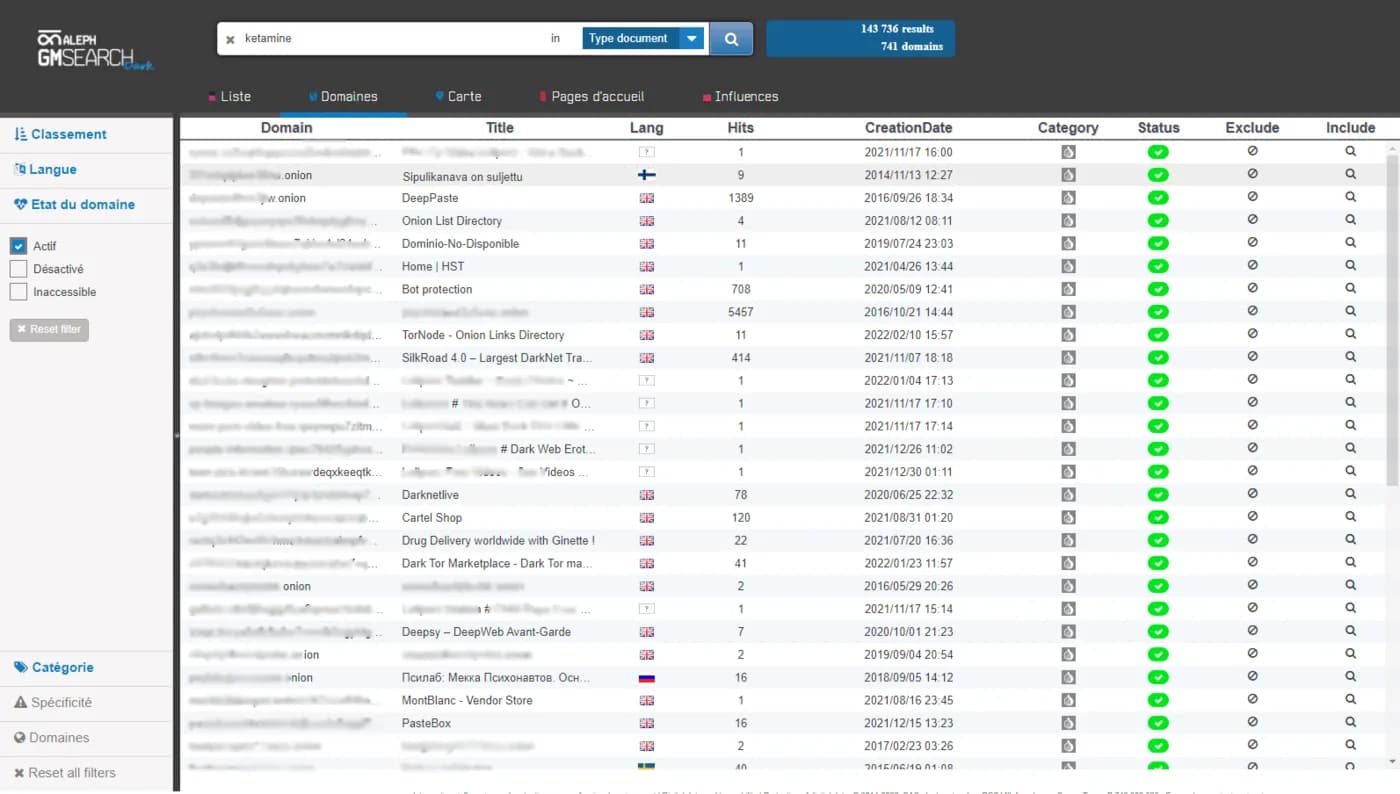This screenshot has width=1400, height=794.
Task: Exclude the TorNode - Onion Links Directory domain
Action: coord(1252,334)
